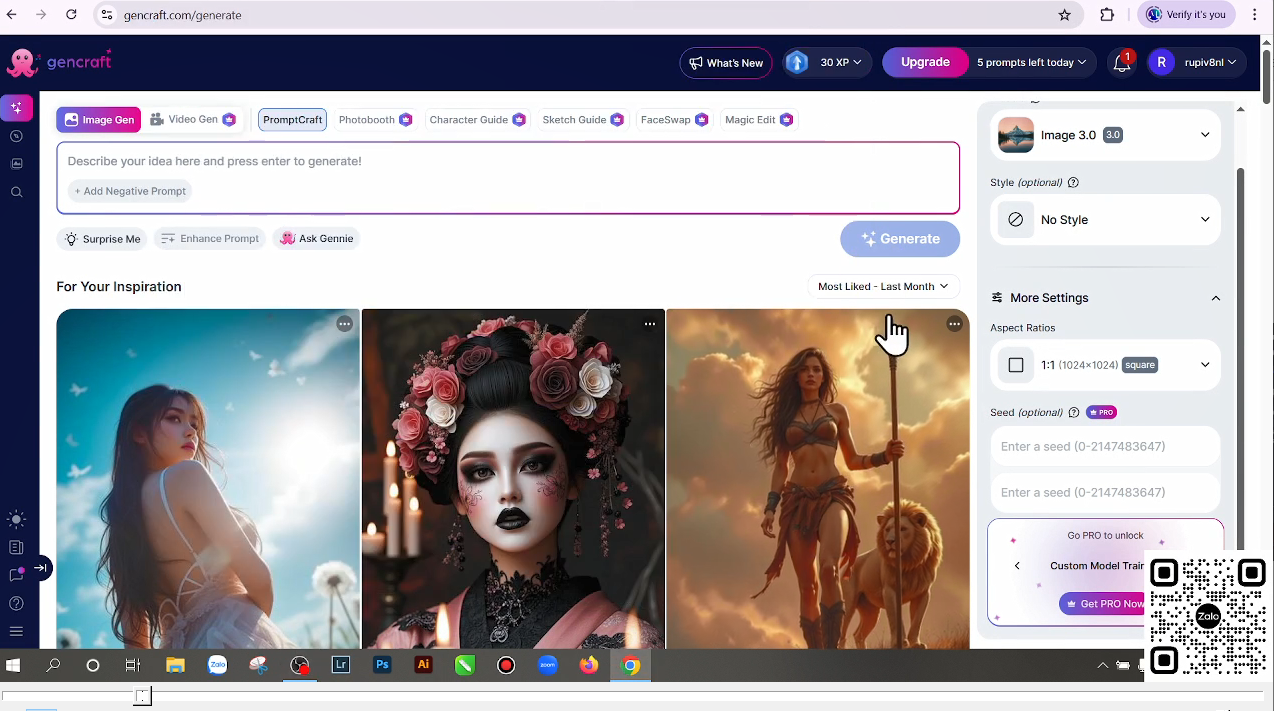This screenshot has height=711, width=1274.
Task: Expand the left sidebar with arrow button
Action: pos(40,568)
